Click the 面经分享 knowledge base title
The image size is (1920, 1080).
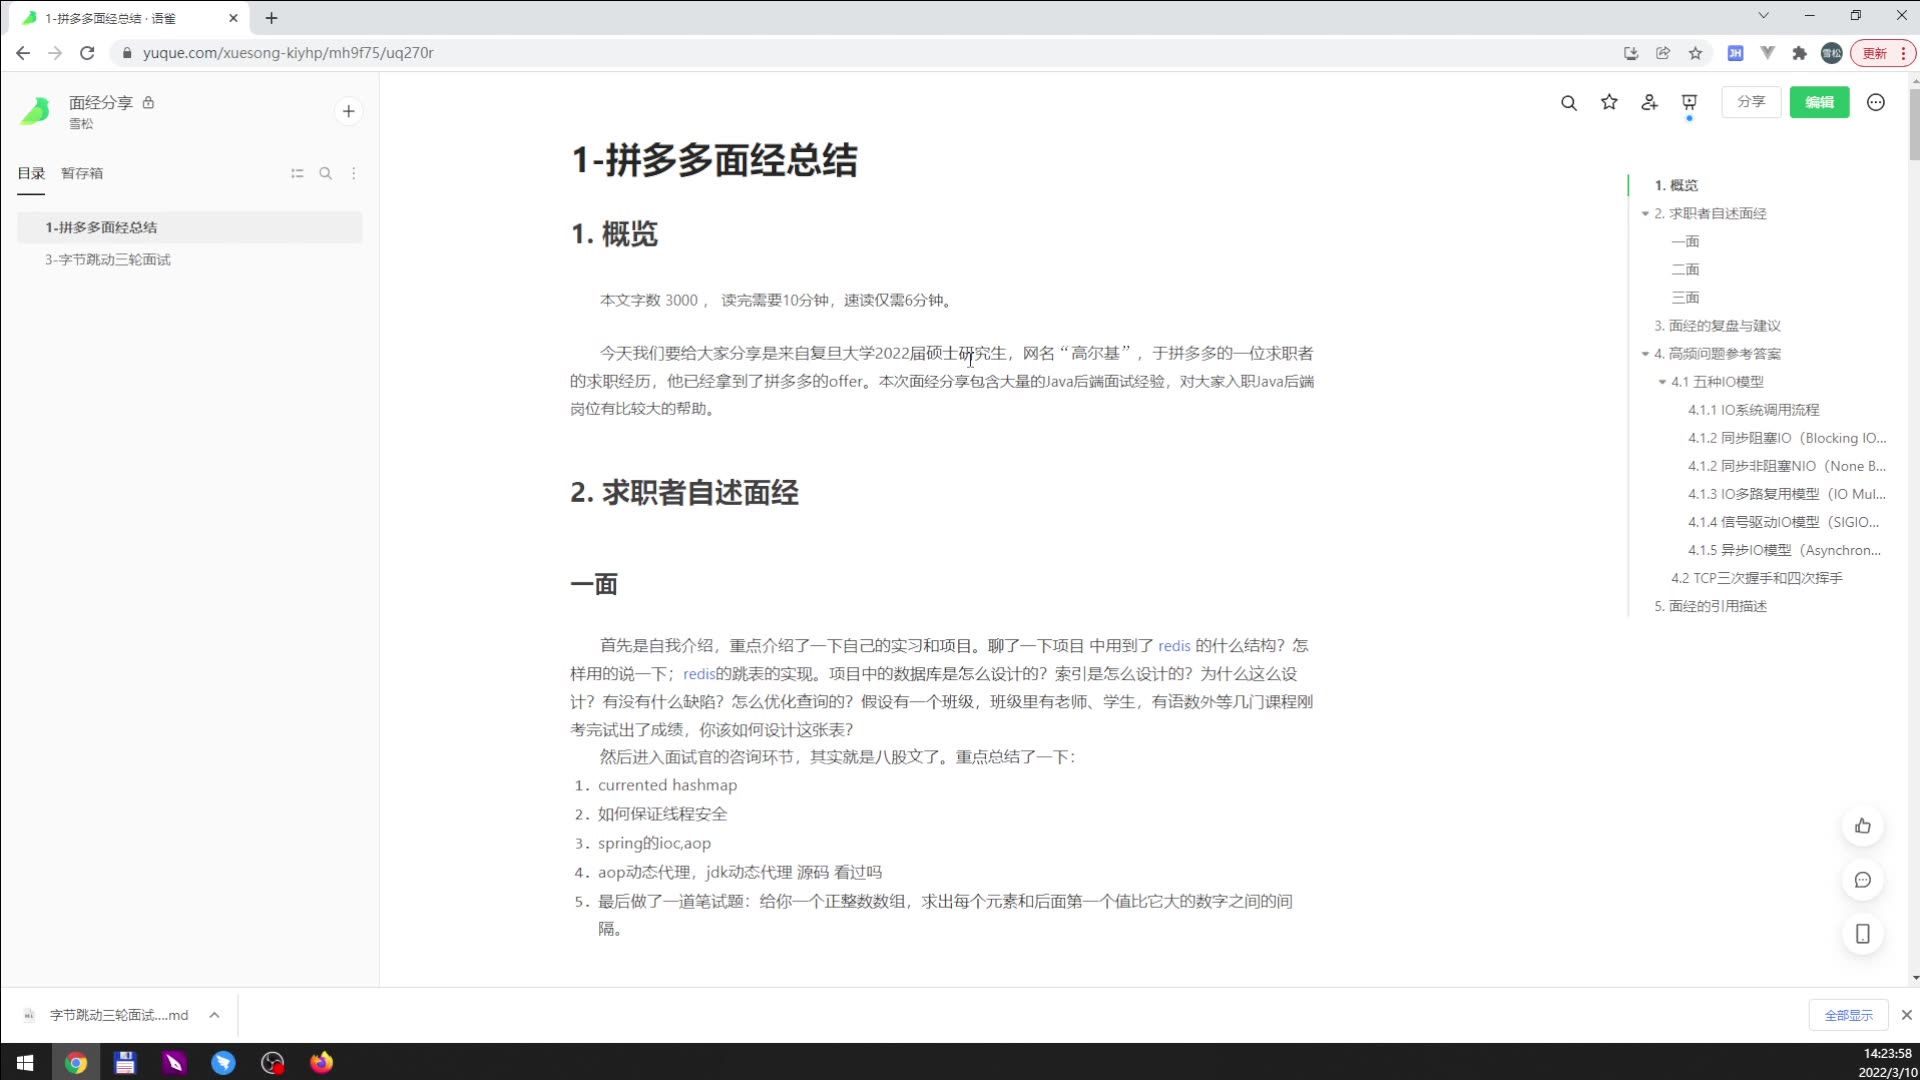tap(100, 102)
